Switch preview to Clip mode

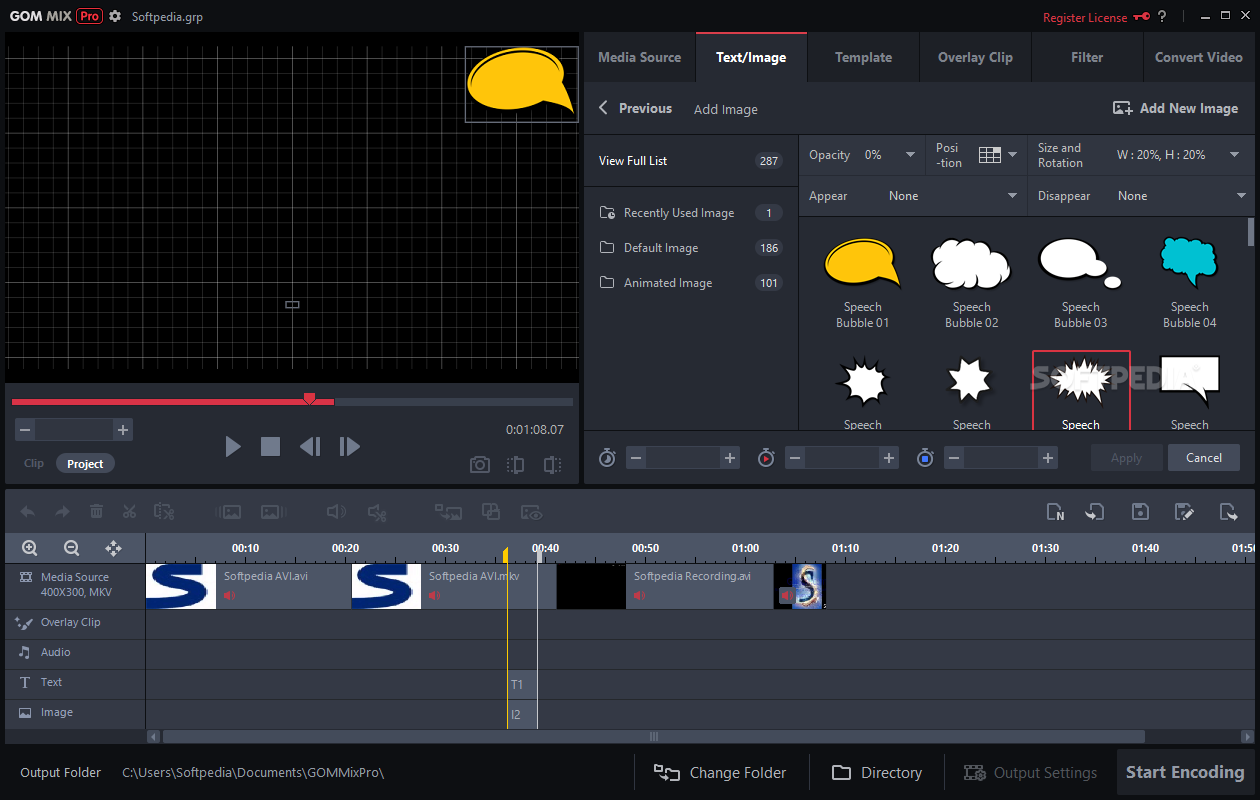pyautogui.click(x=34, y=464)
